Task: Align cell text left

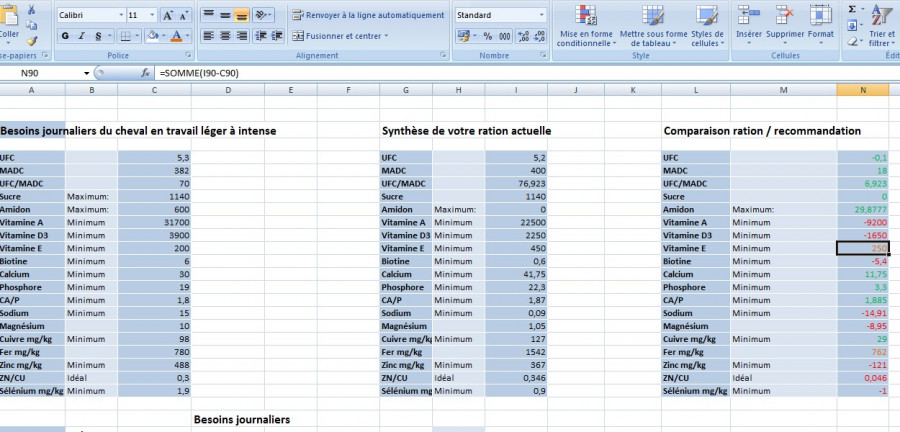Action: coord(208,36)
